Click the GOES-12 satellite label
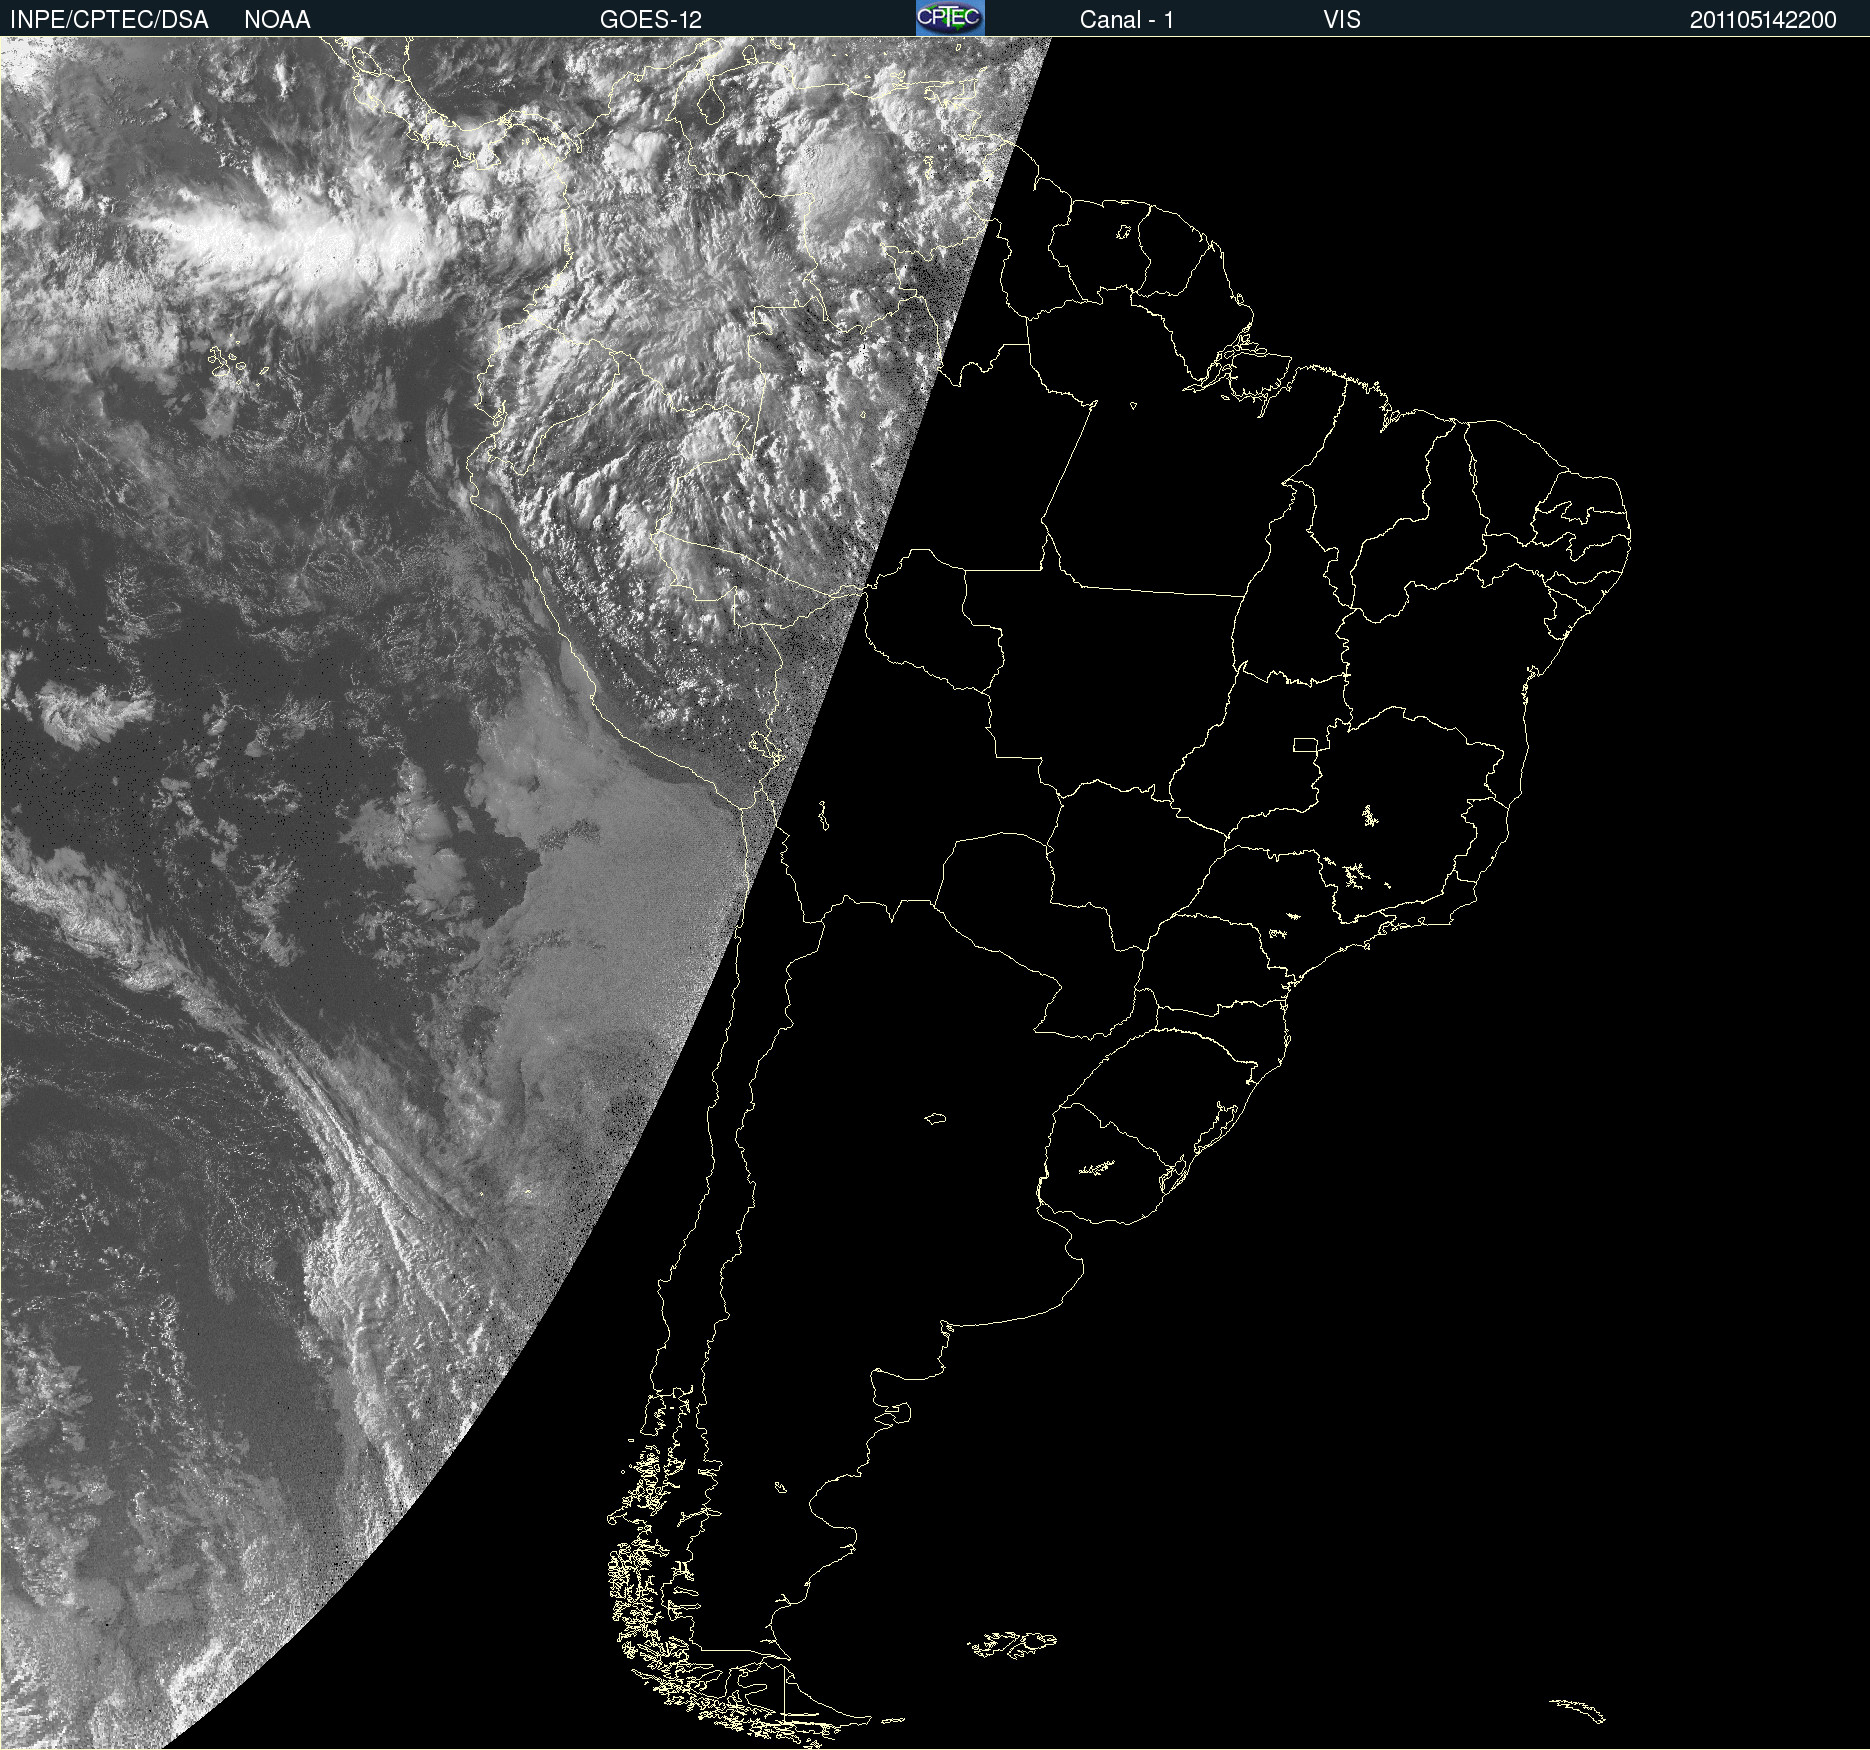This screenshot has width=1870, height=1750. [x=651, y=20]
